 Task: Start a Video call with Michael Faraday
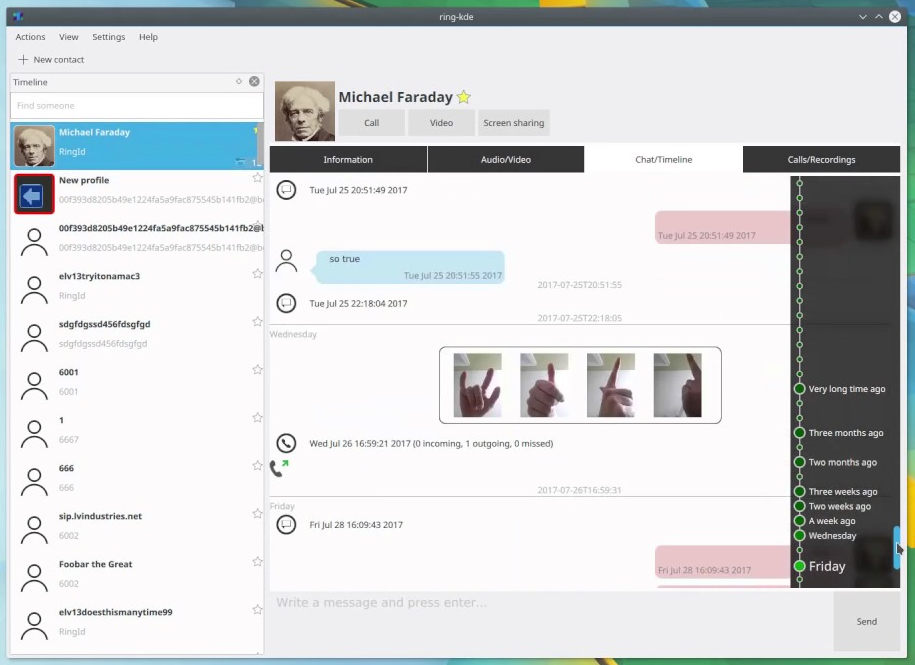441,123
